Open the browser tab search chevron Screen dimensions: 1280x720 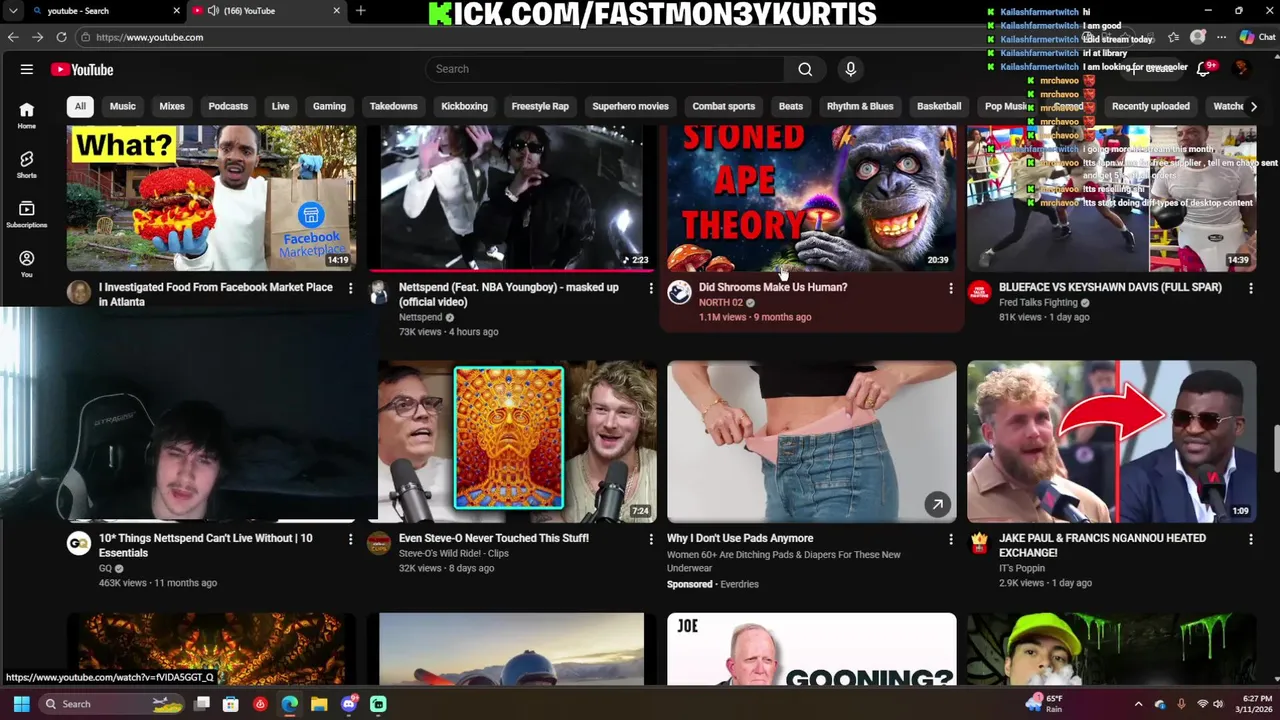pyautogui.click(x=13, y=11)
